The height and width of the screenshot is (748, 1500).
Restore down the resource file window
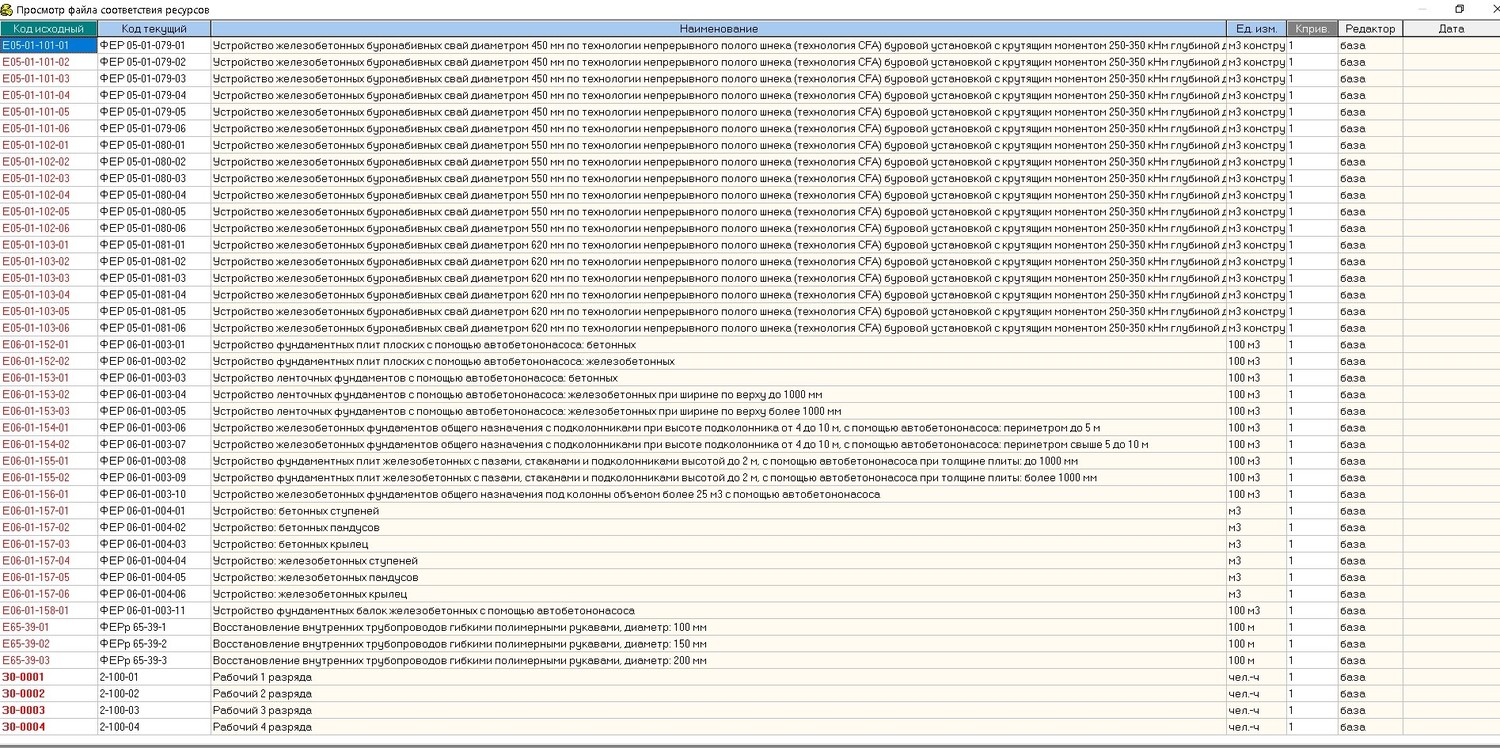coord(1459,9)
